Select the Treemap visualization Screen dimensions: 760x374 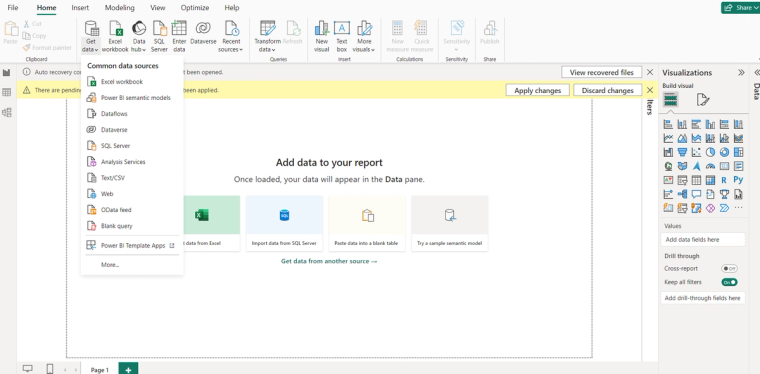click(x=738, y=152)
